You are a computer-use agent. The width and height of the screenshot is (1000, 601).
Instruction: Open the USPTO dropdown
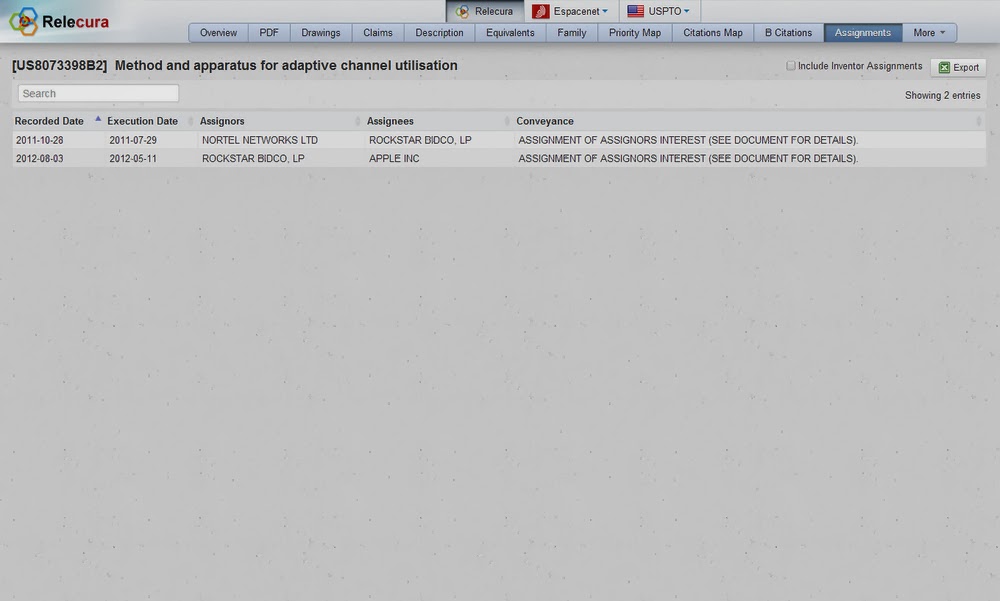659,11
